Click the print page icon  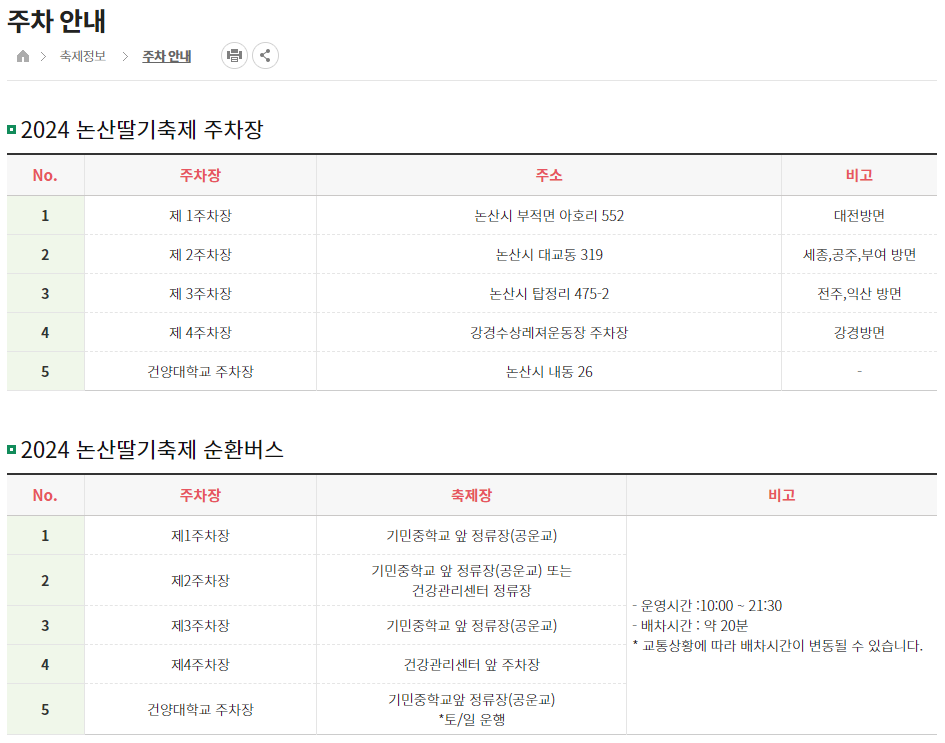coord(234,56)
